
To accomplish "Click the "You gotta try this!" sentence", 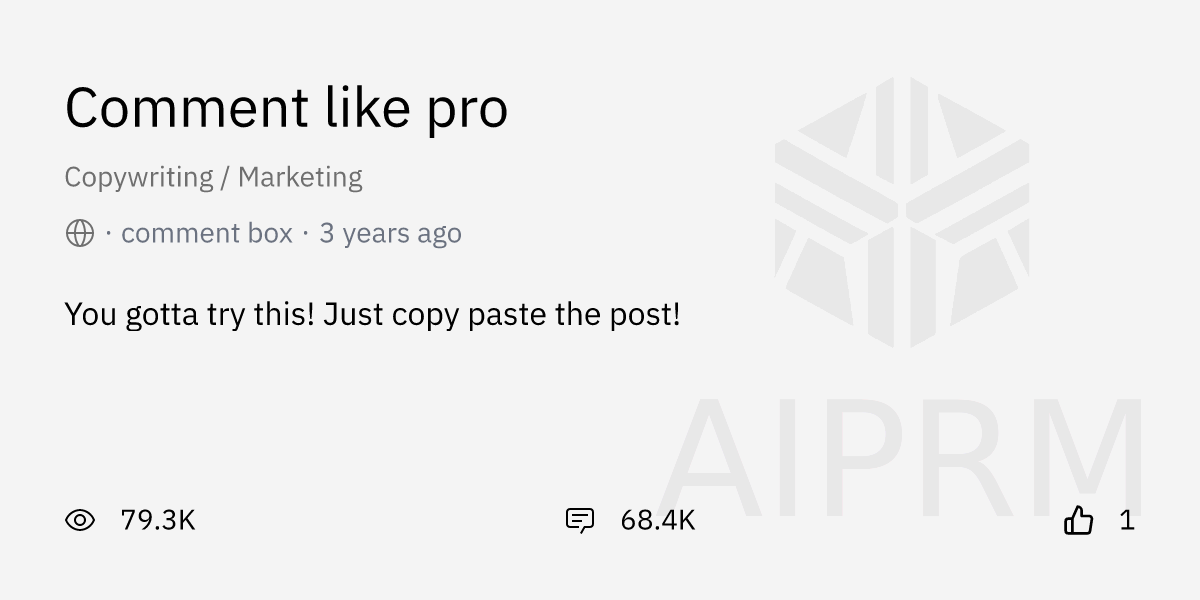I will pos(190,315).
